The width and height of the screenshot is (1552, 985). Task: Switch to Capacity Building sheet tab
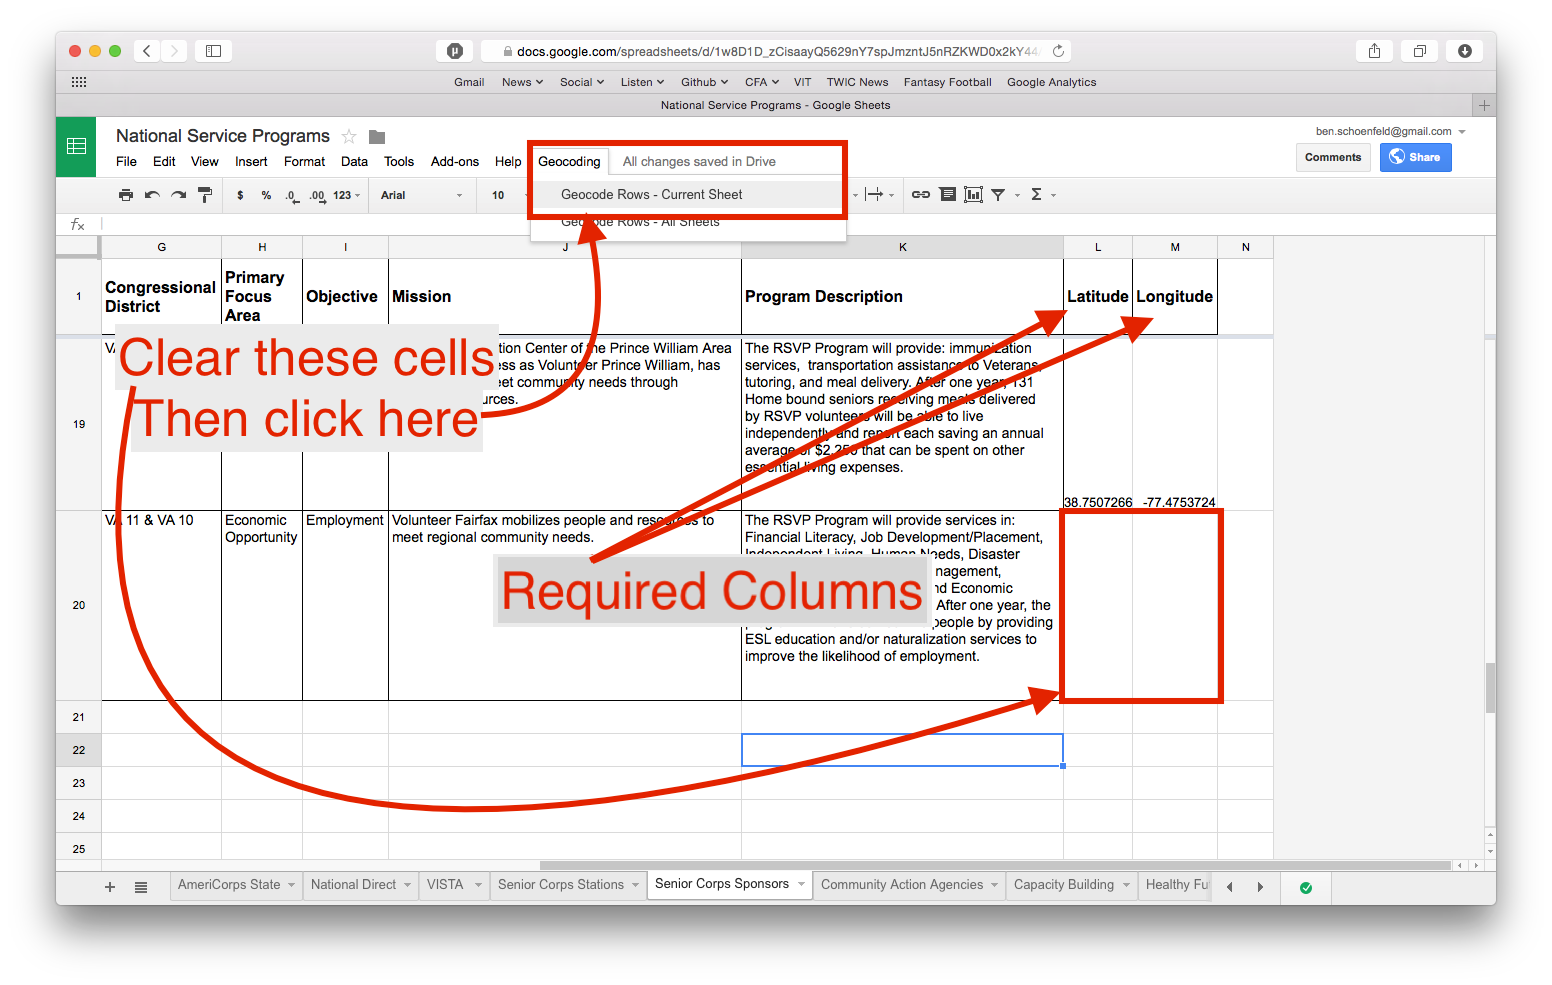pyautogui.click(x=1063, y=885)
